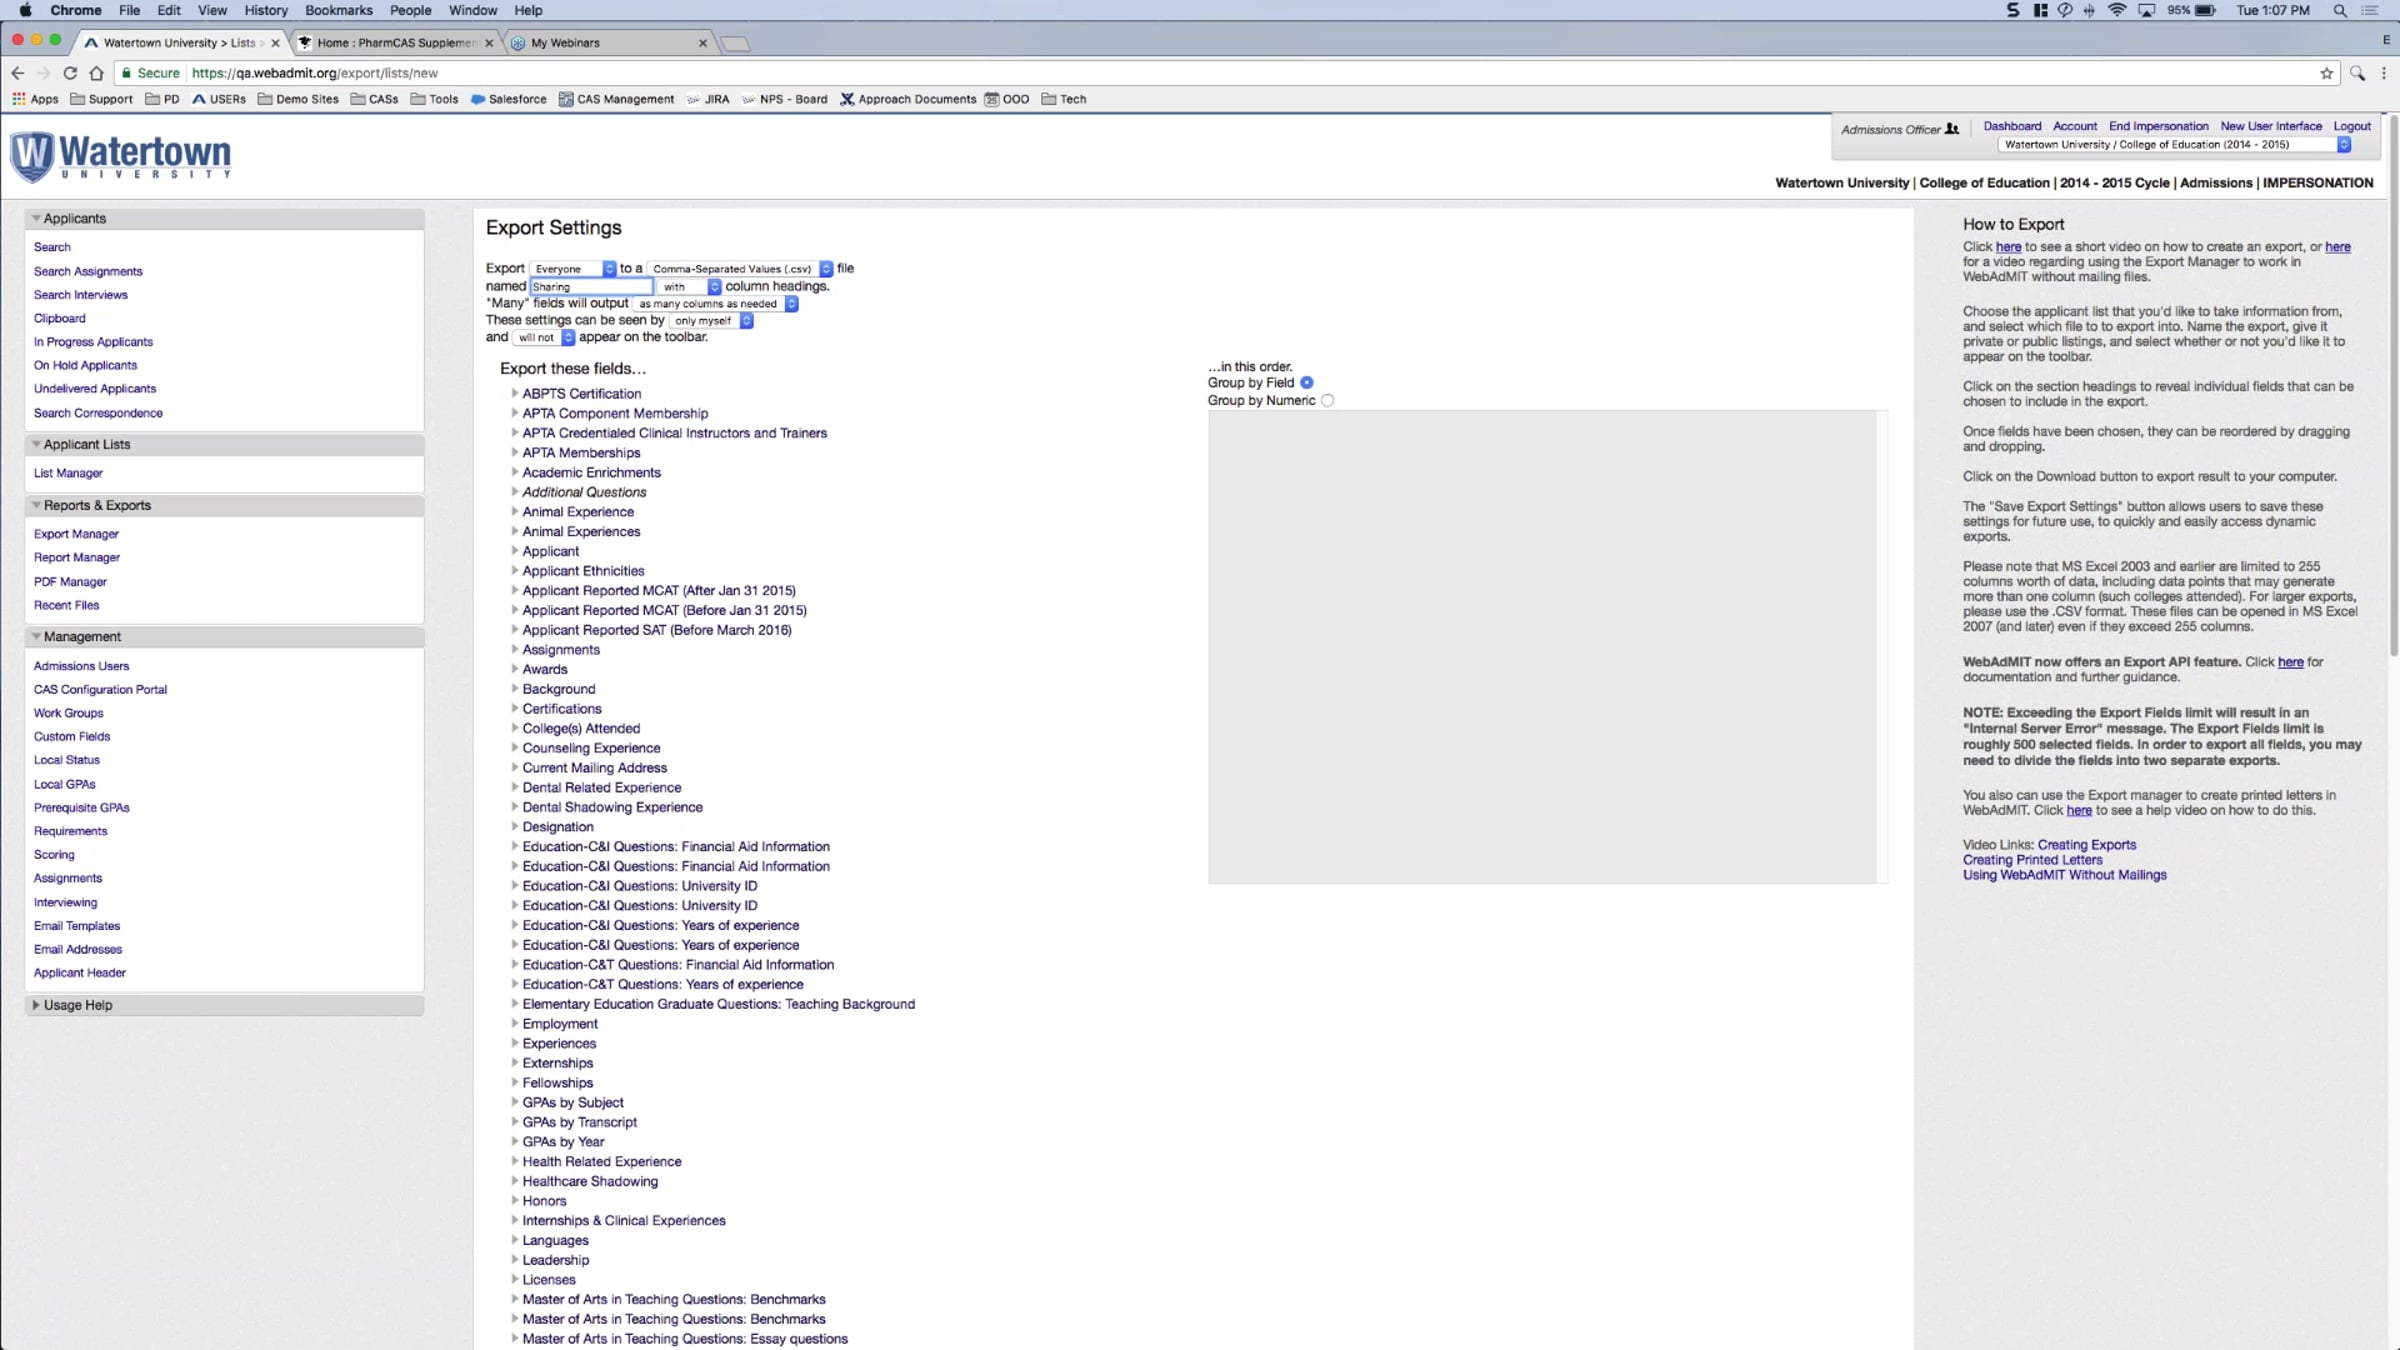This screenshot has width=2400, height=1350.
Task: Select the Group by Field radio button
Action: tap(1307, 383)
